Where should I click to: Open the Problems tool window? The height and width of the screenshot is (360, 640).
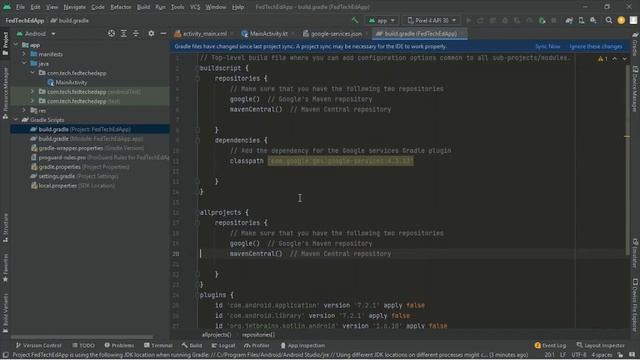point(119,345)
